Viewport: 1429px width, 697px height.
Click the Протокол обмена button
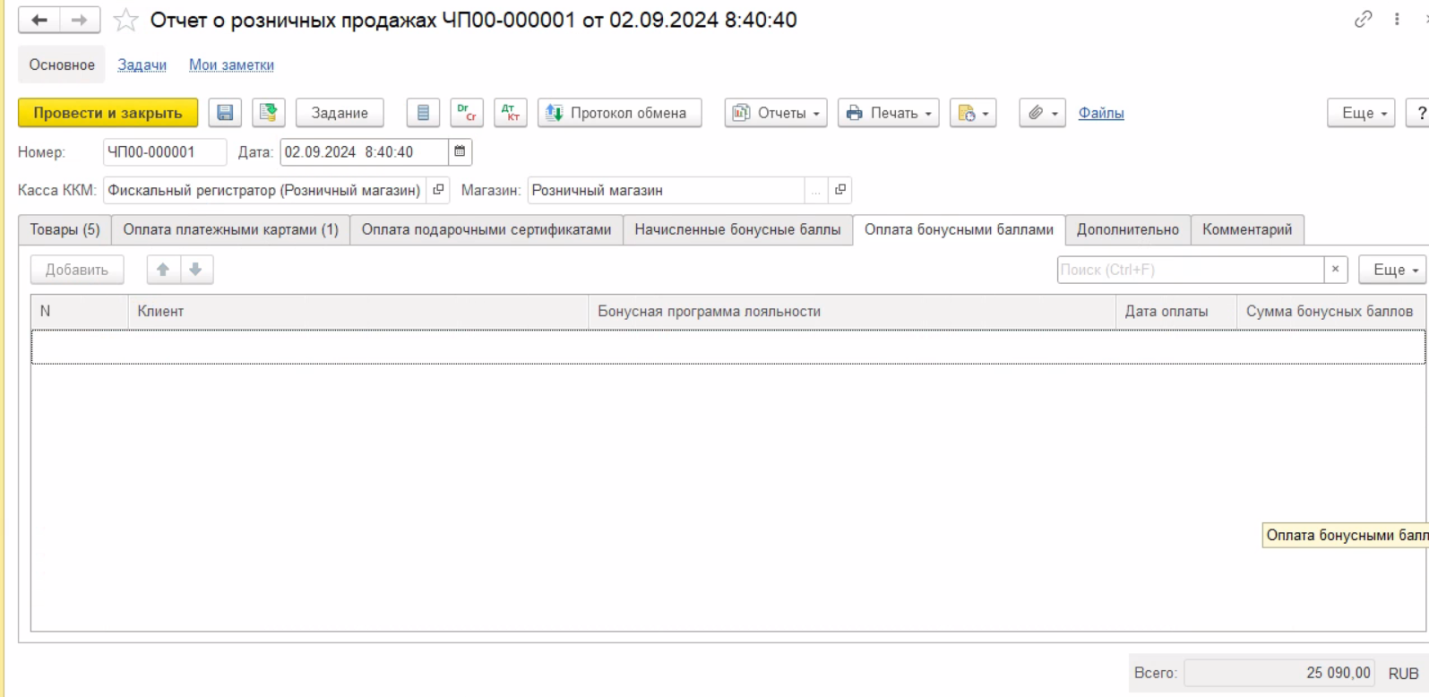[x=619, y=113]
